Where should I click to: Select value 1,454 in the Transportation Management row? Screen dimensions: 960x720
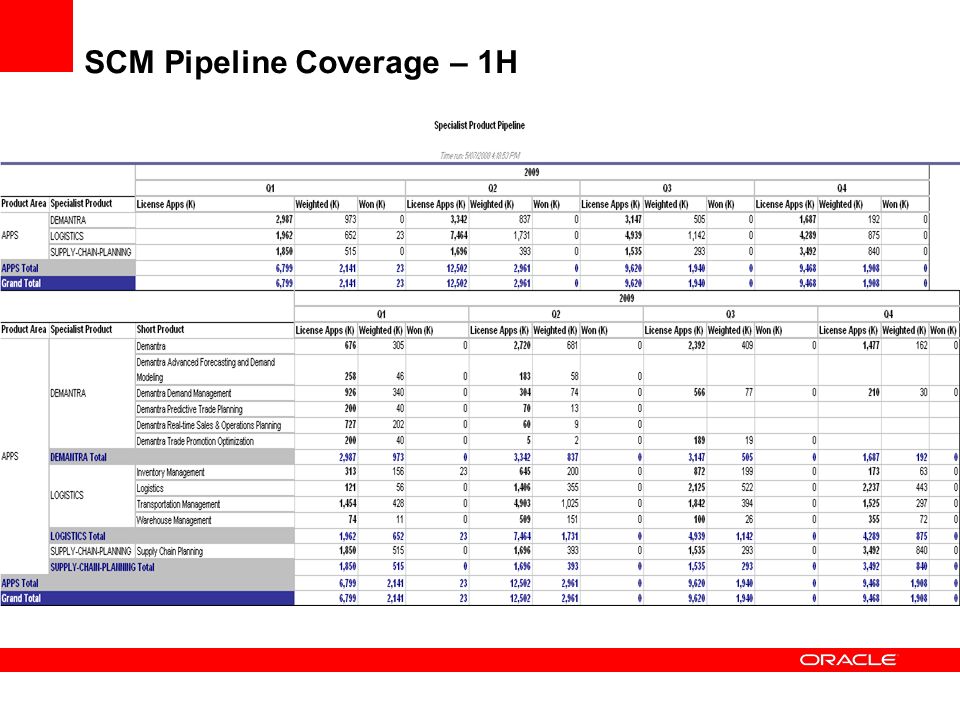(x=347, y=503)
